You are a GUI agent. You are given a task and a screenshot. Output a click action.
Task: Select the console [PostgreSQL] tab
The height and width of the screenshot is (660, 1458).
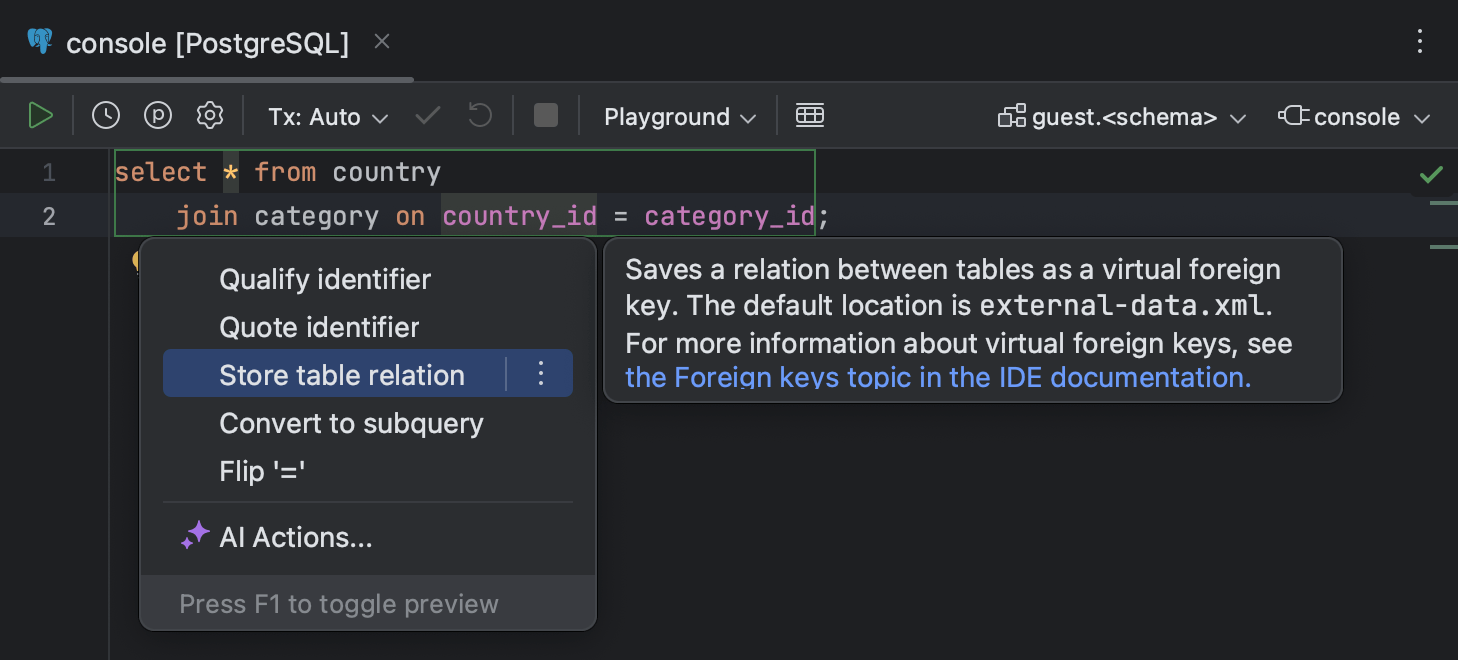205,43
